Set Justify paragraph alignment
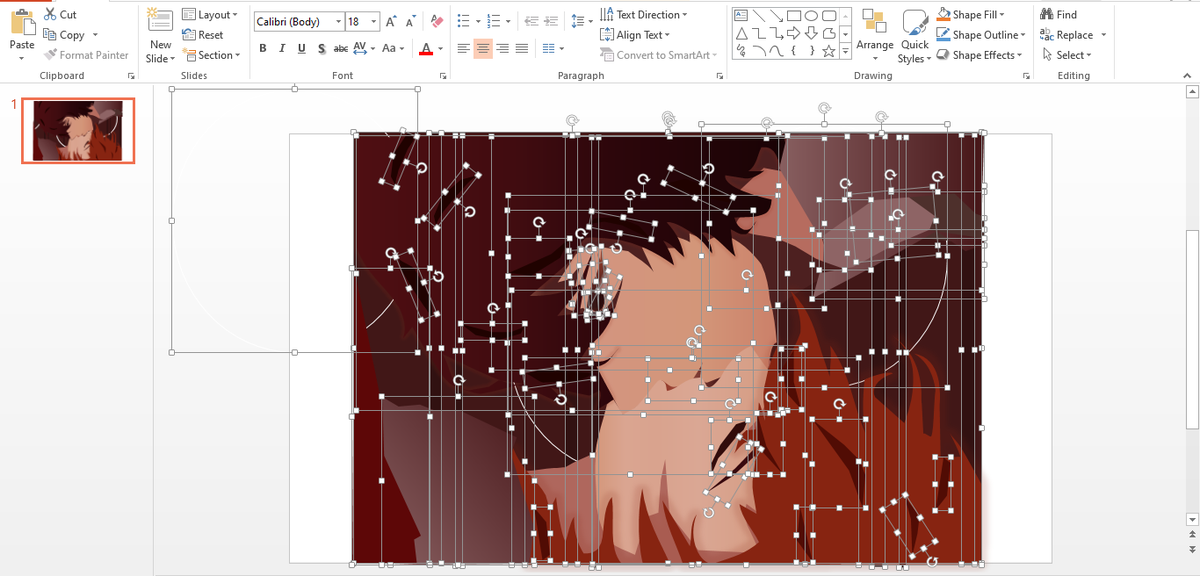 click(521, 49)
